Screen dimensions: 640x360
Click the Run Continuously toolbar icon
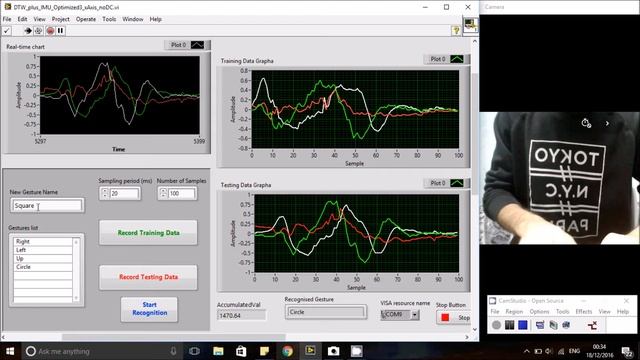click(x=38, y=31)
